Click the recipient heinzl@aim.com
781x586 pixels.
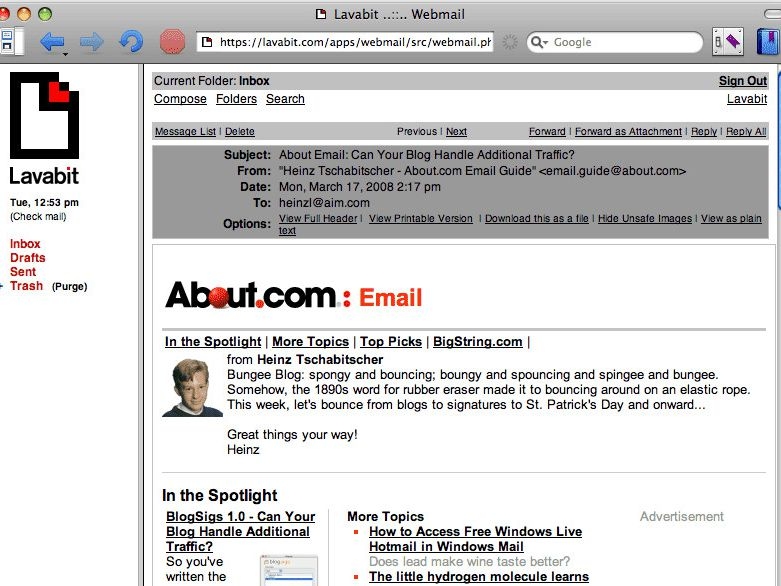pyautogui.click(x=324, y=203)
